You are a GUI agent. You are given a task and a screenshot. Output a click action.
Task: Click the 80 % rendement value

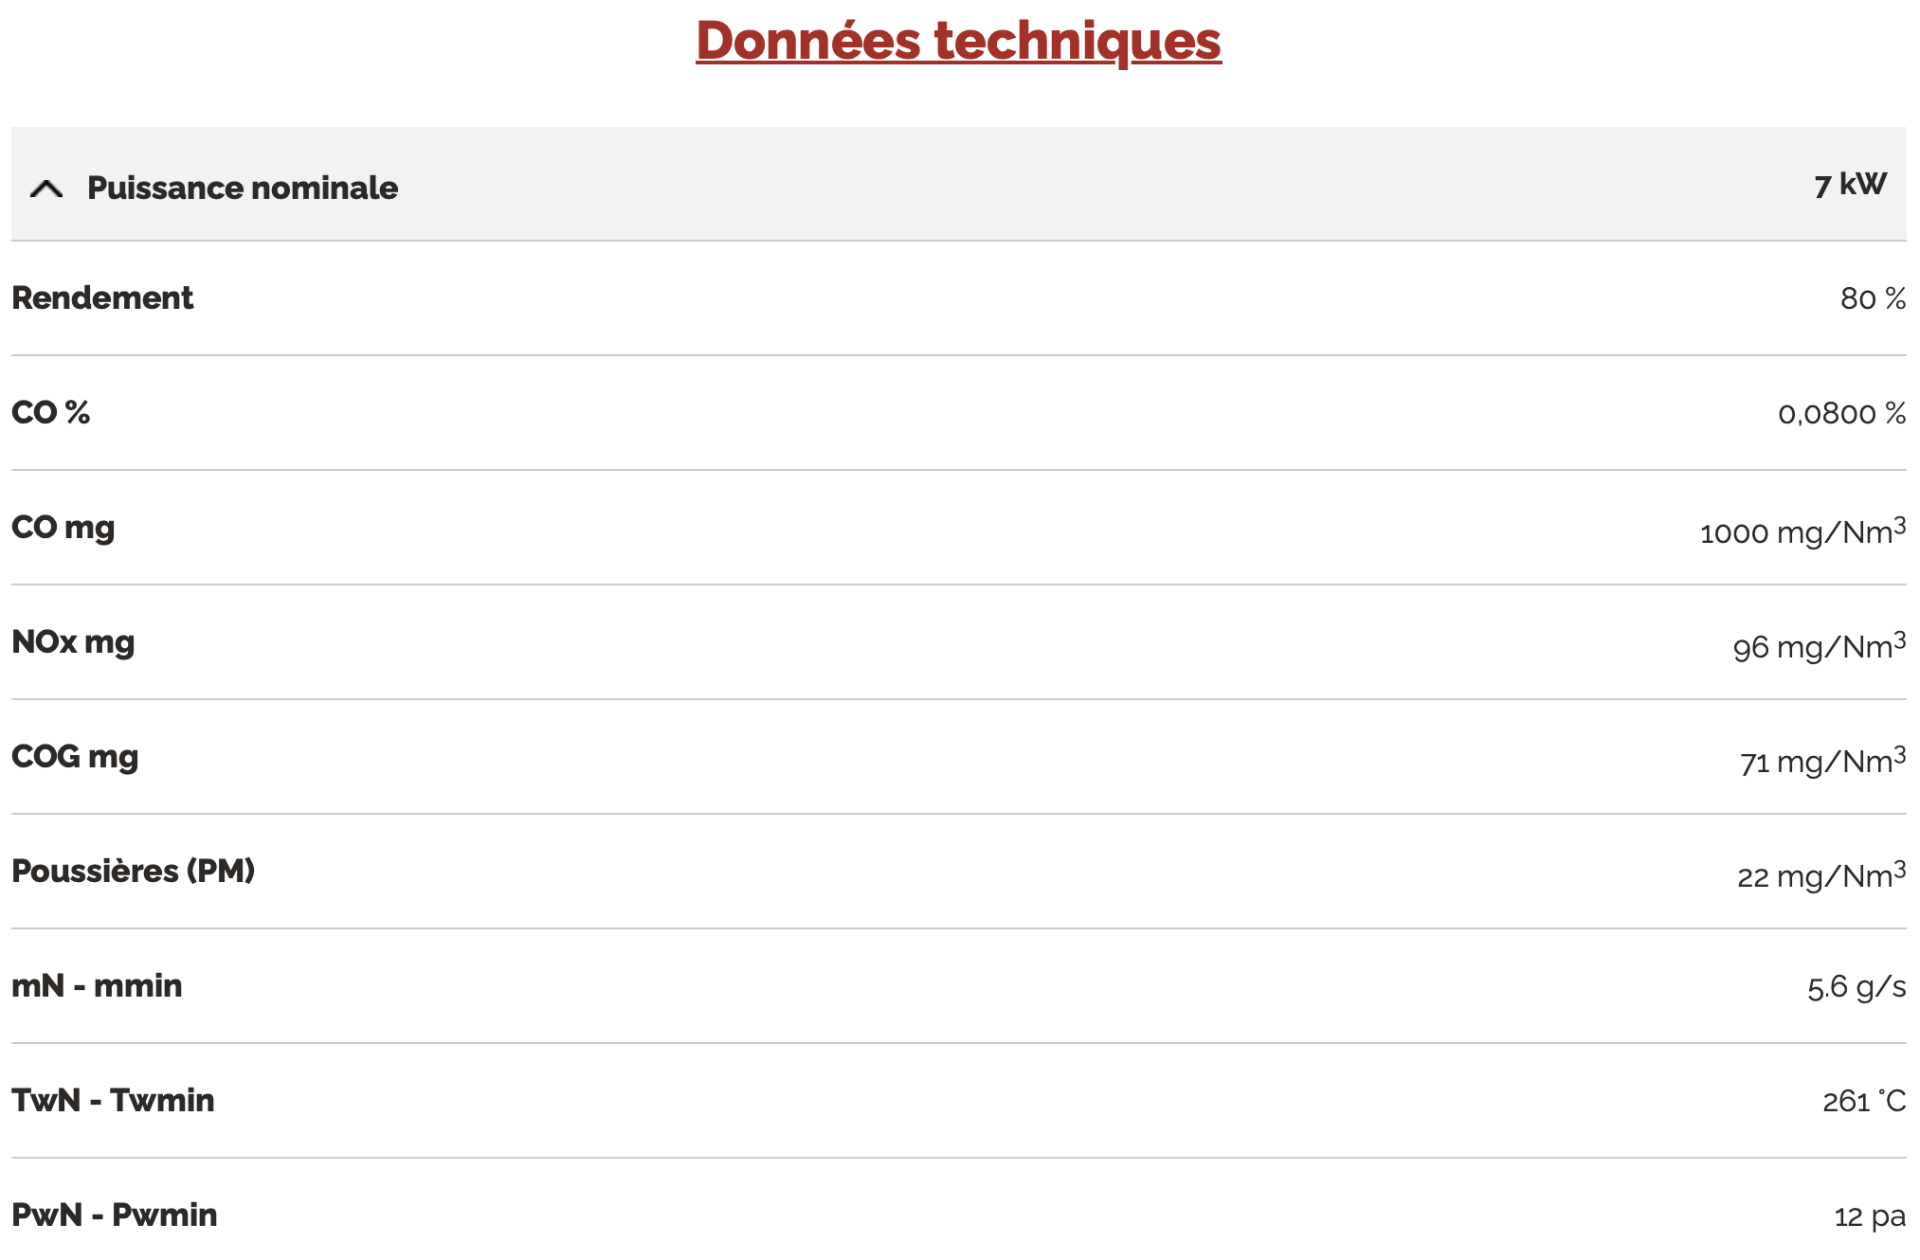tap(1872, 299)
